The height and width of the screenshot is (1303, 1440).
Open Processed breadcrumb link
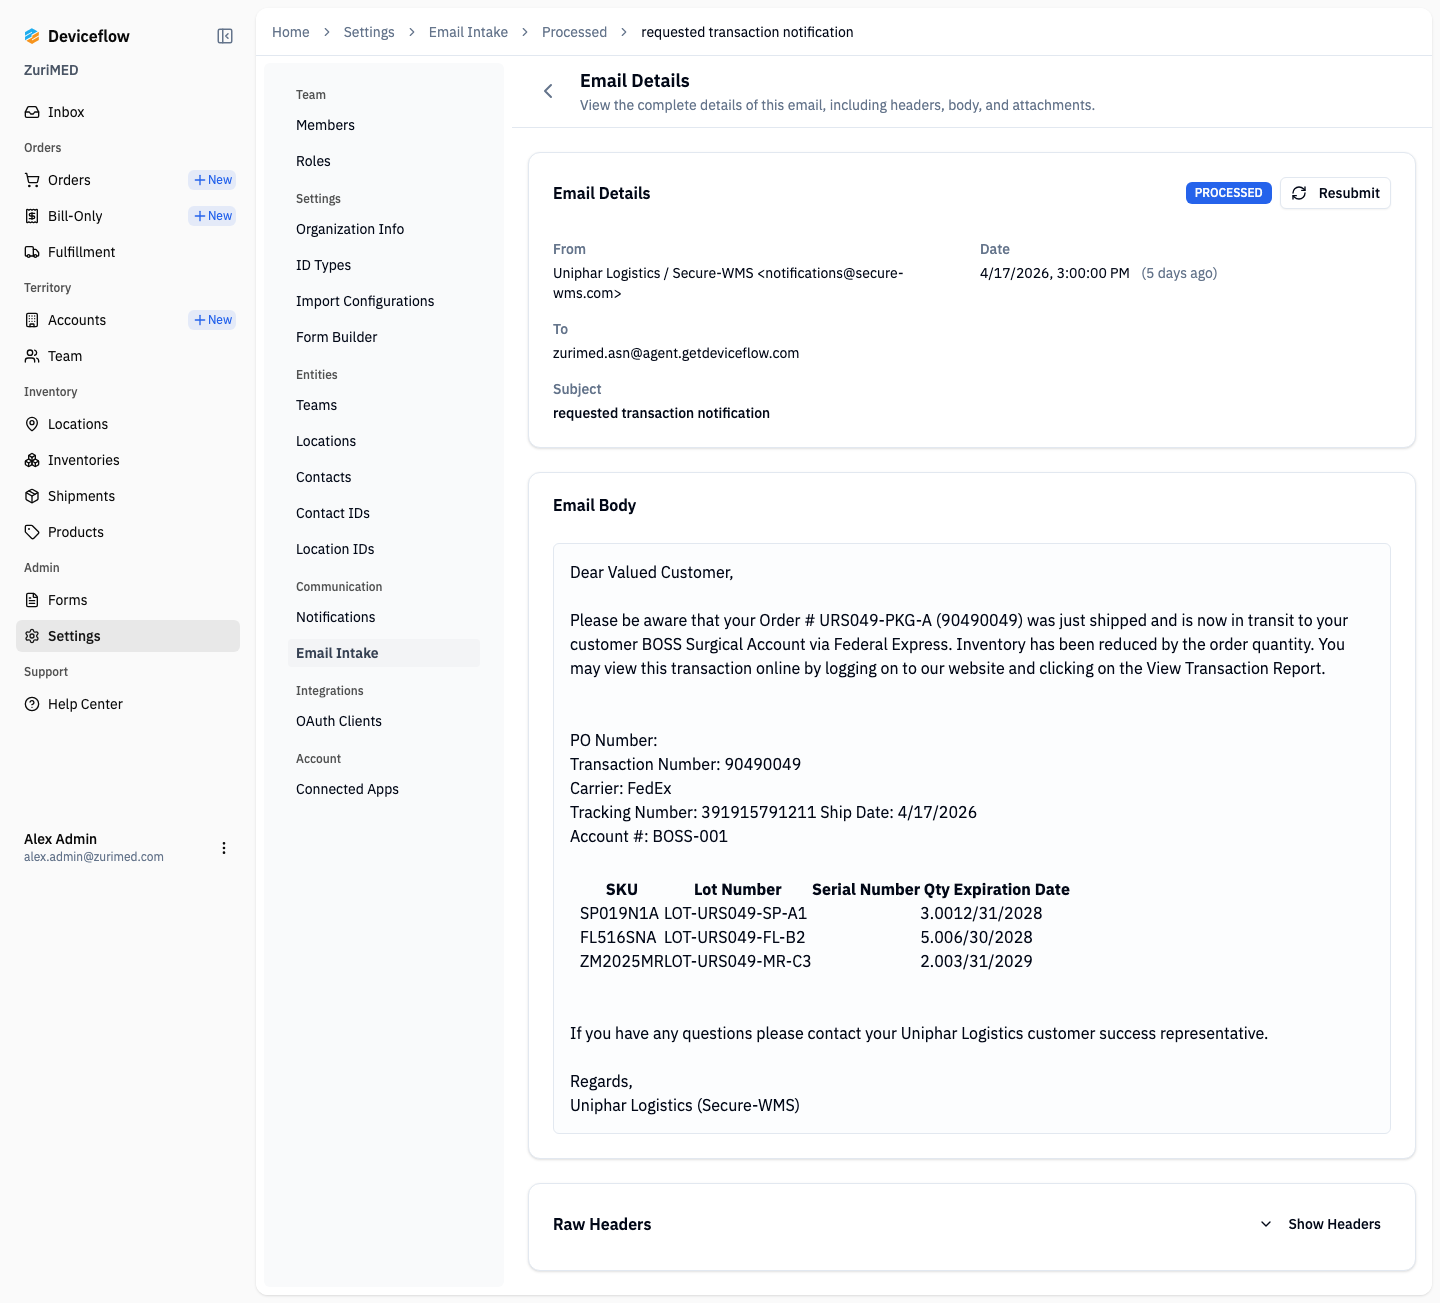coord(574,32)
